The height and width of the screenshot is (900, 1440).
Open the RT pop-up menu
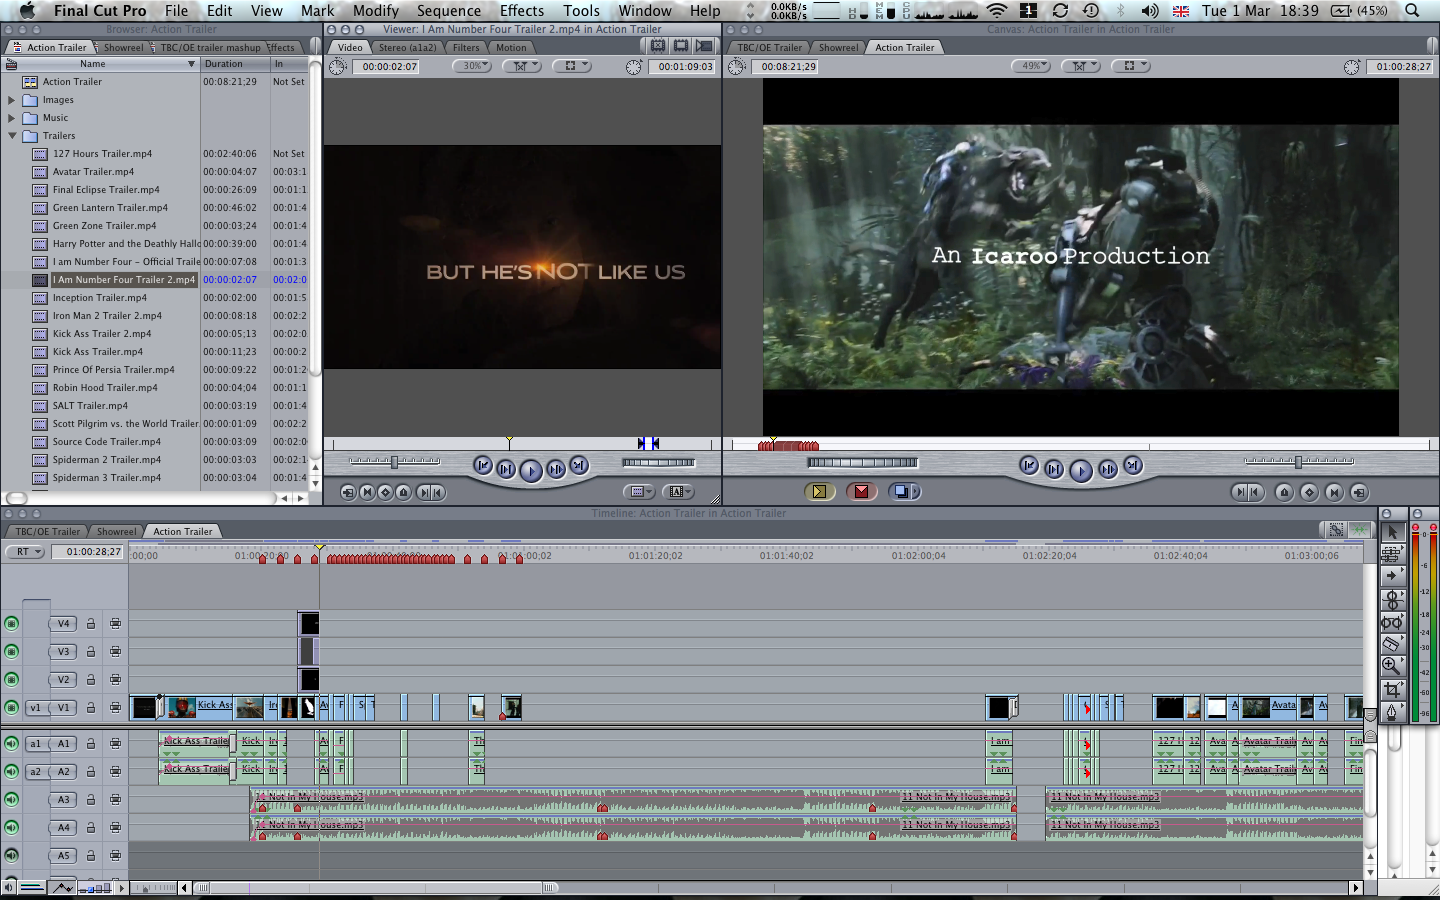click(25, 552)
